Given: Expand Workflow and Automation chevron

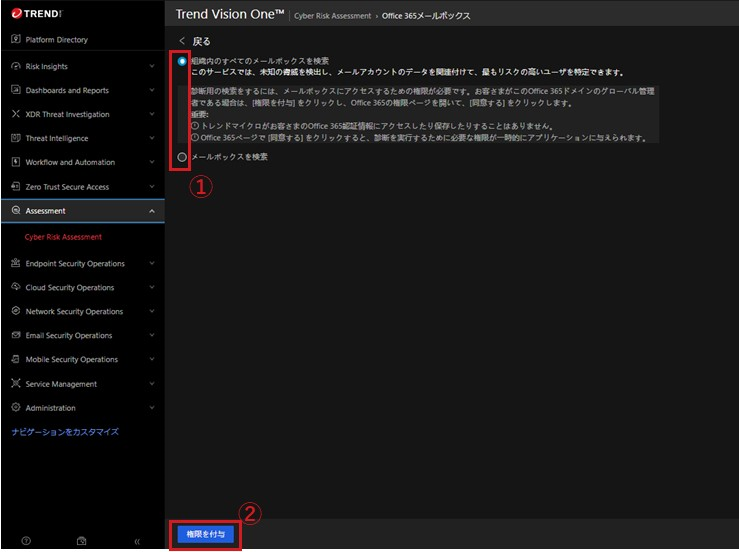Looking at the screenshot, I should tap(152, 162).
